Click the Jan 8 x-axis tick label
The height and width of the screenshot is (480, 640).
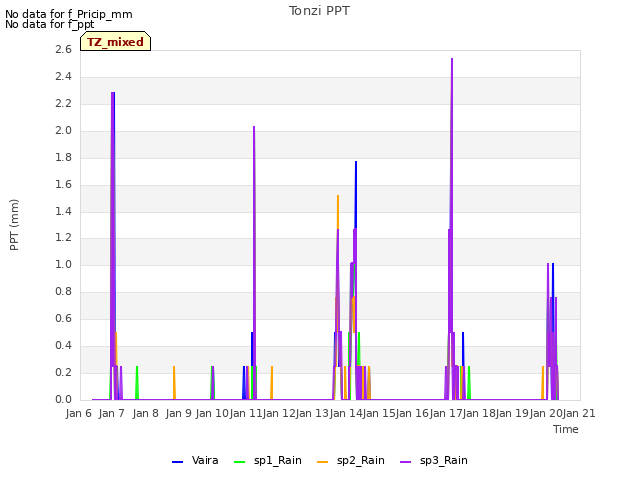(145, 413)
